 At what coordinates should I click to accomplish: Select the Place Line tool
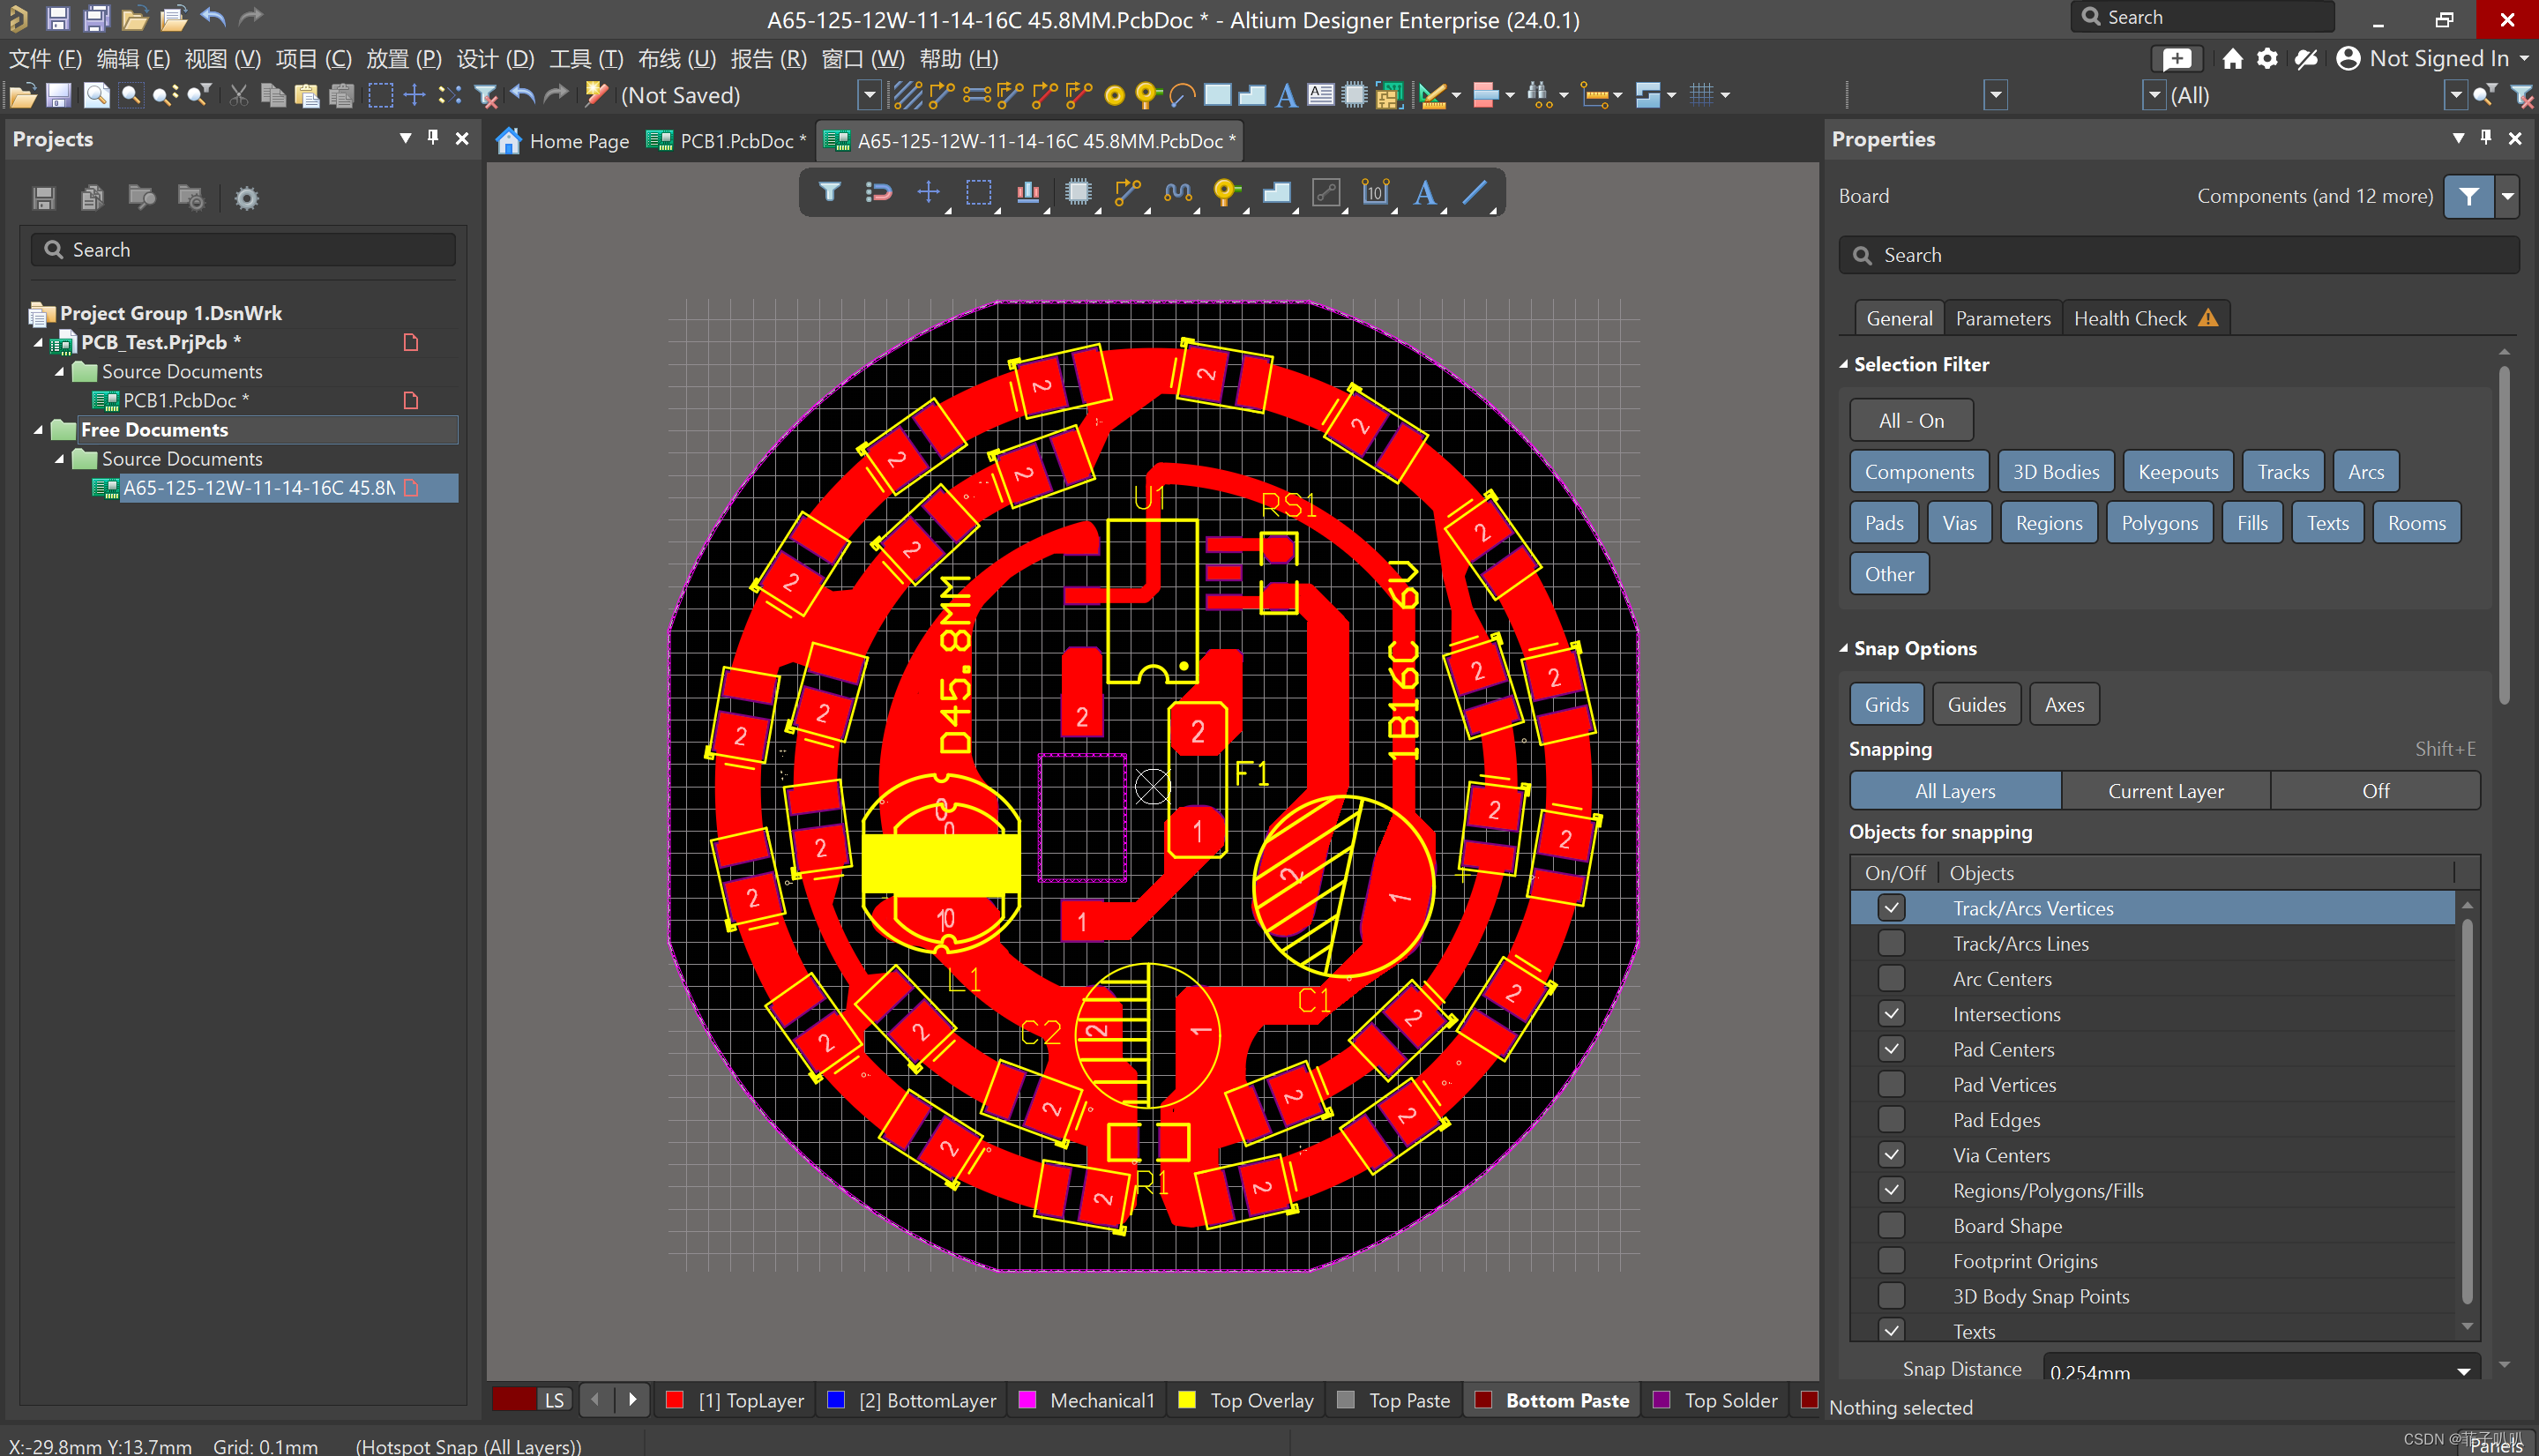point(1475,192)
